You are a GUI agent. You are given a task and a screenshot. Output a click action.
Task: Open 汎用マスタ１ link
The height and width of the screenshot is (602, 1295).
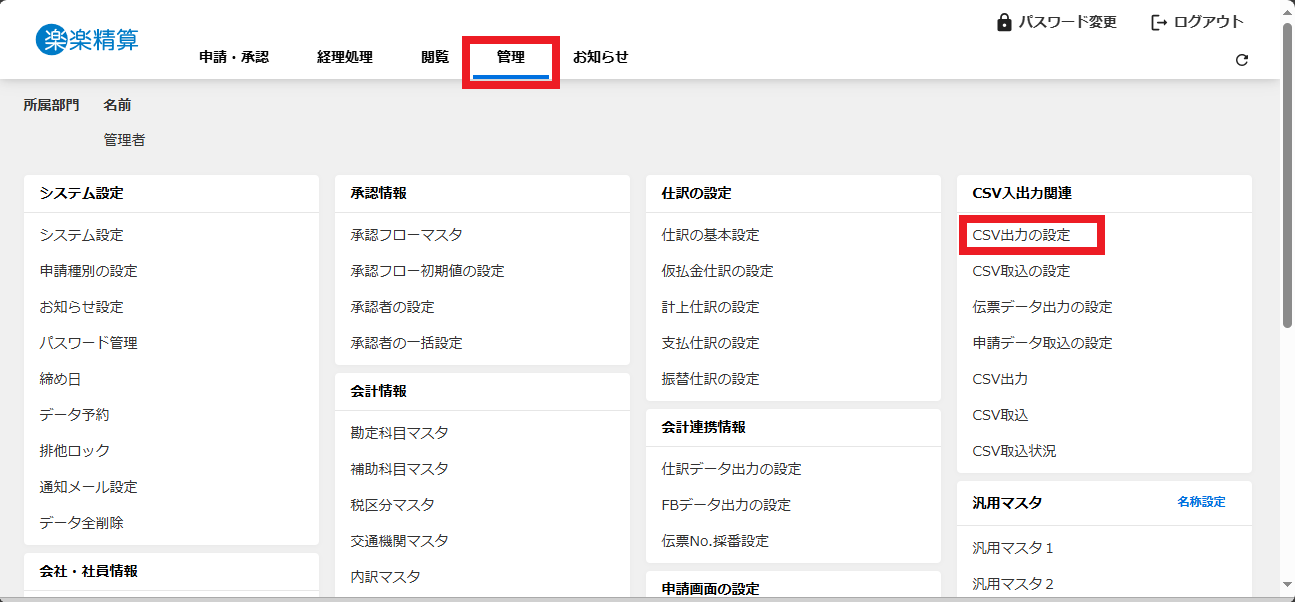(1013, 548)
